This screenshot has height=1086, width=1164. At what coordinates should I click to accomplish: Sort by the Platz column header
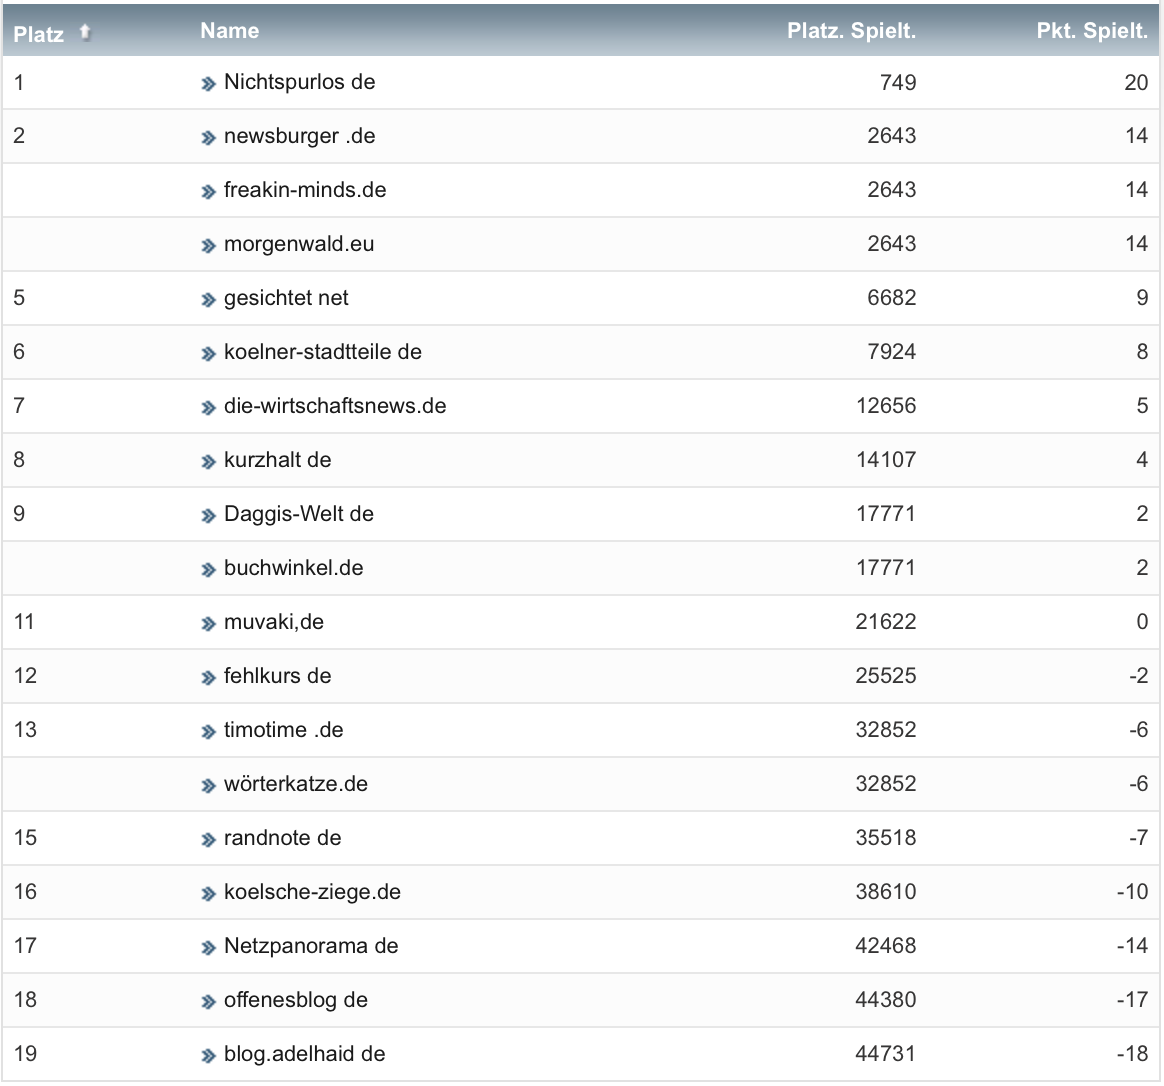point(39,34)
